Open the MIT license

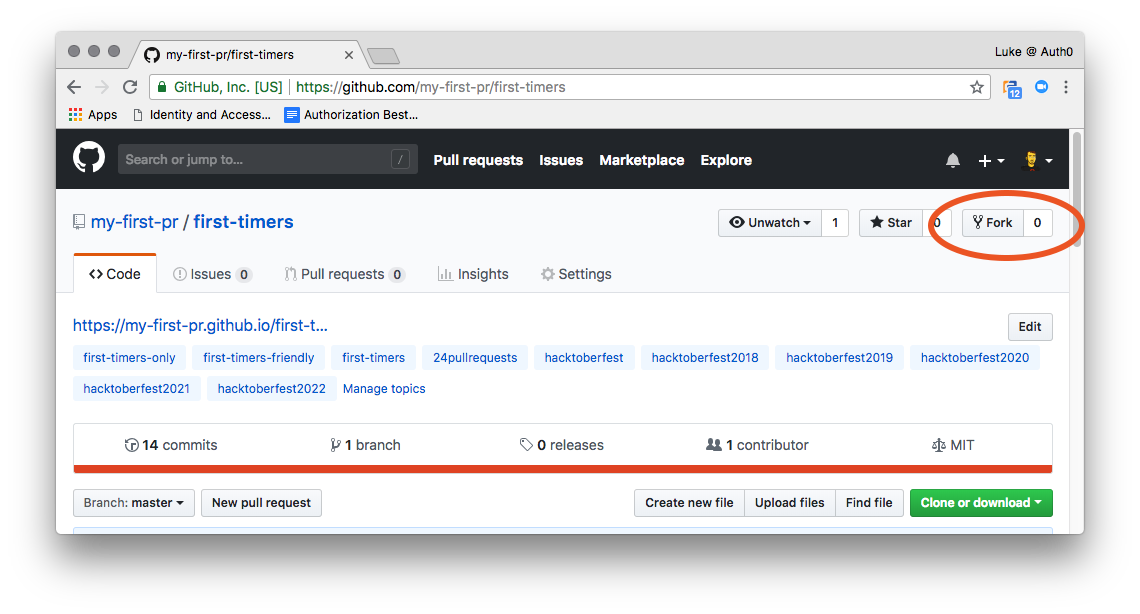click(x=952, y=445)
